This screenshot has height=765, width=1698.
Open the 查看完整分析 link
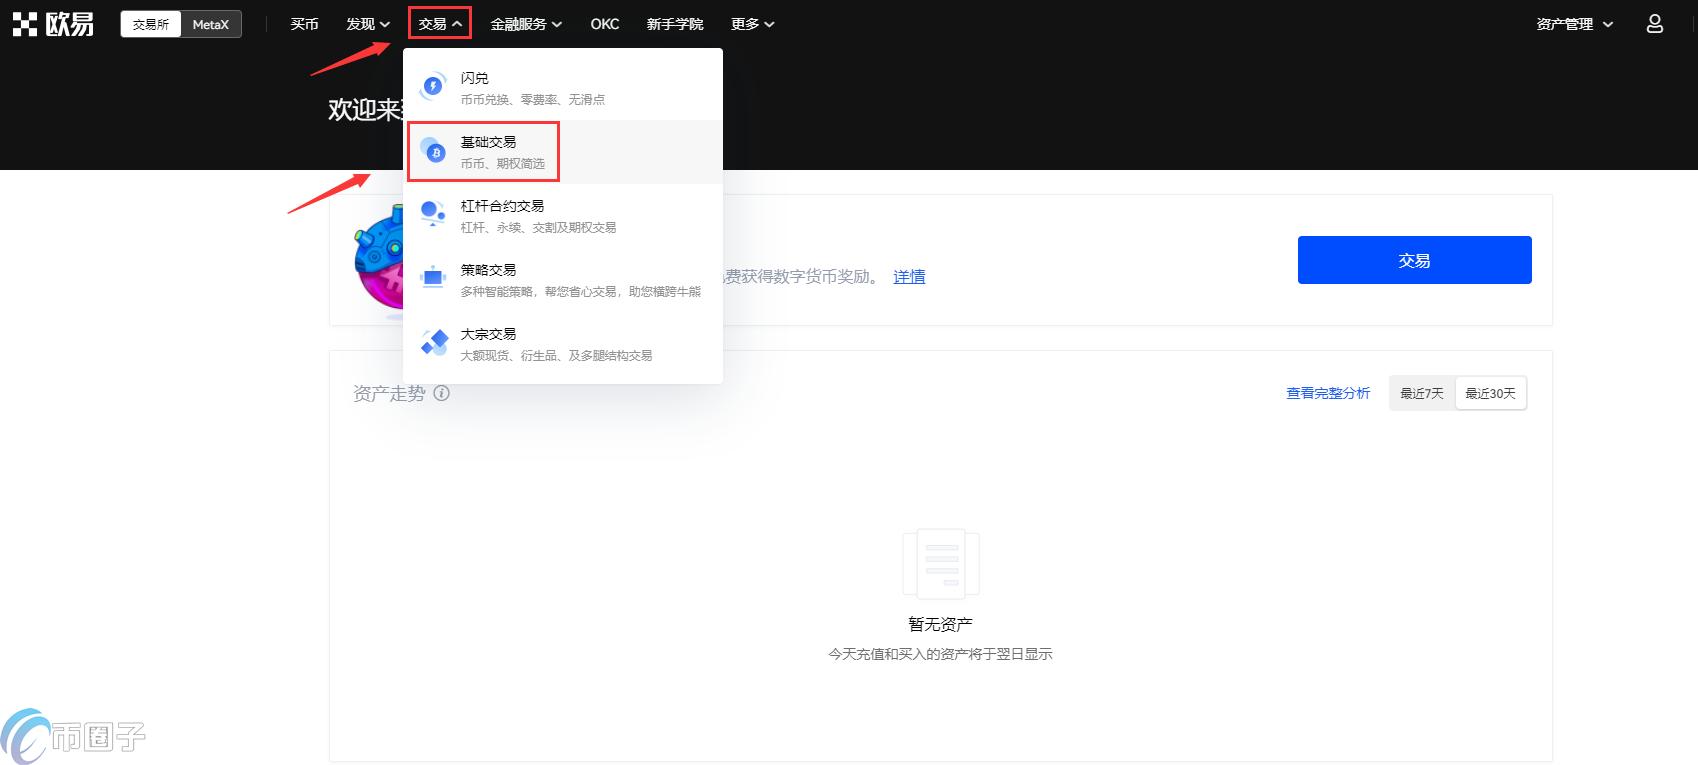click(1328, 394)
